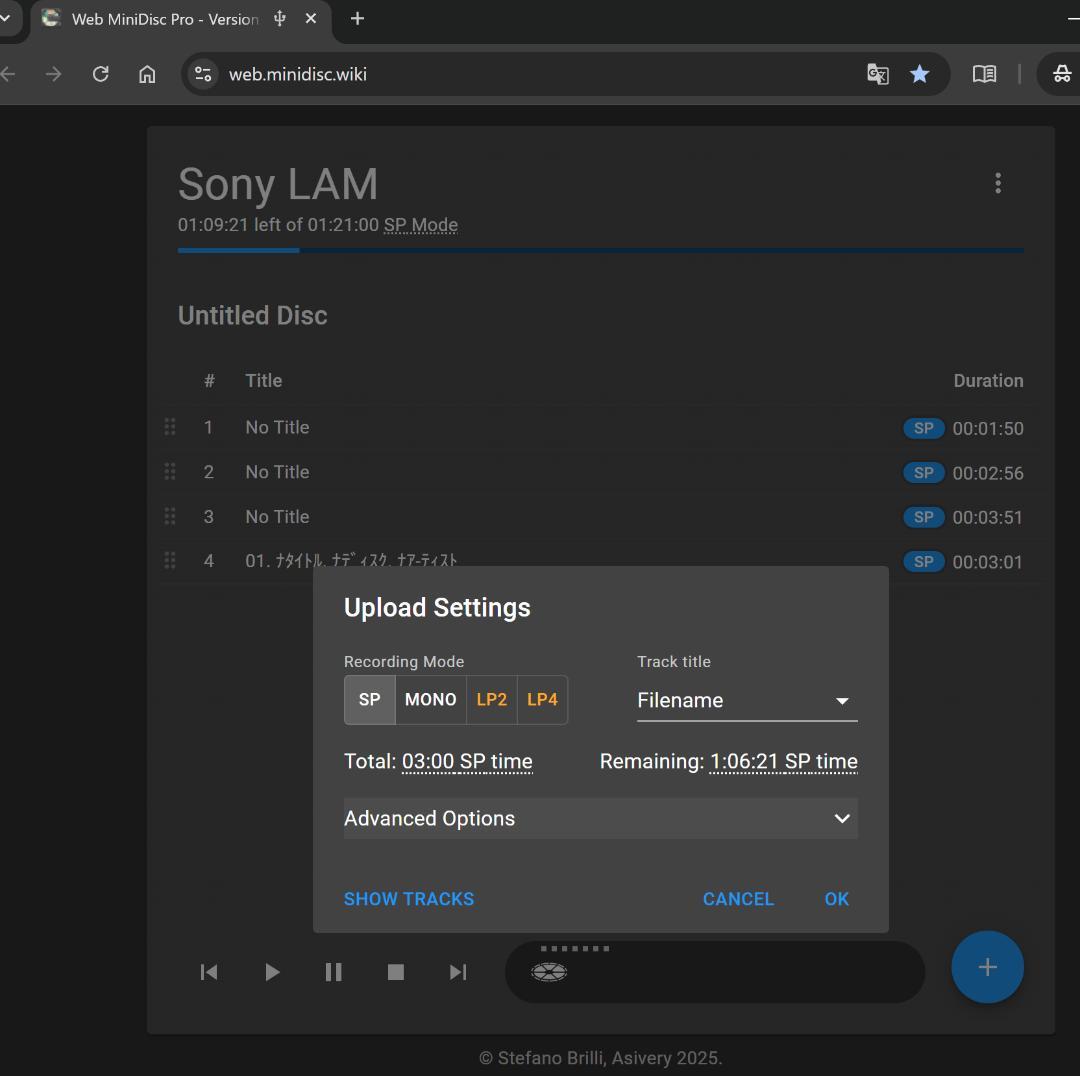Expand the Advanced Options section
1080x1076 pixels.
click(600, 818)
